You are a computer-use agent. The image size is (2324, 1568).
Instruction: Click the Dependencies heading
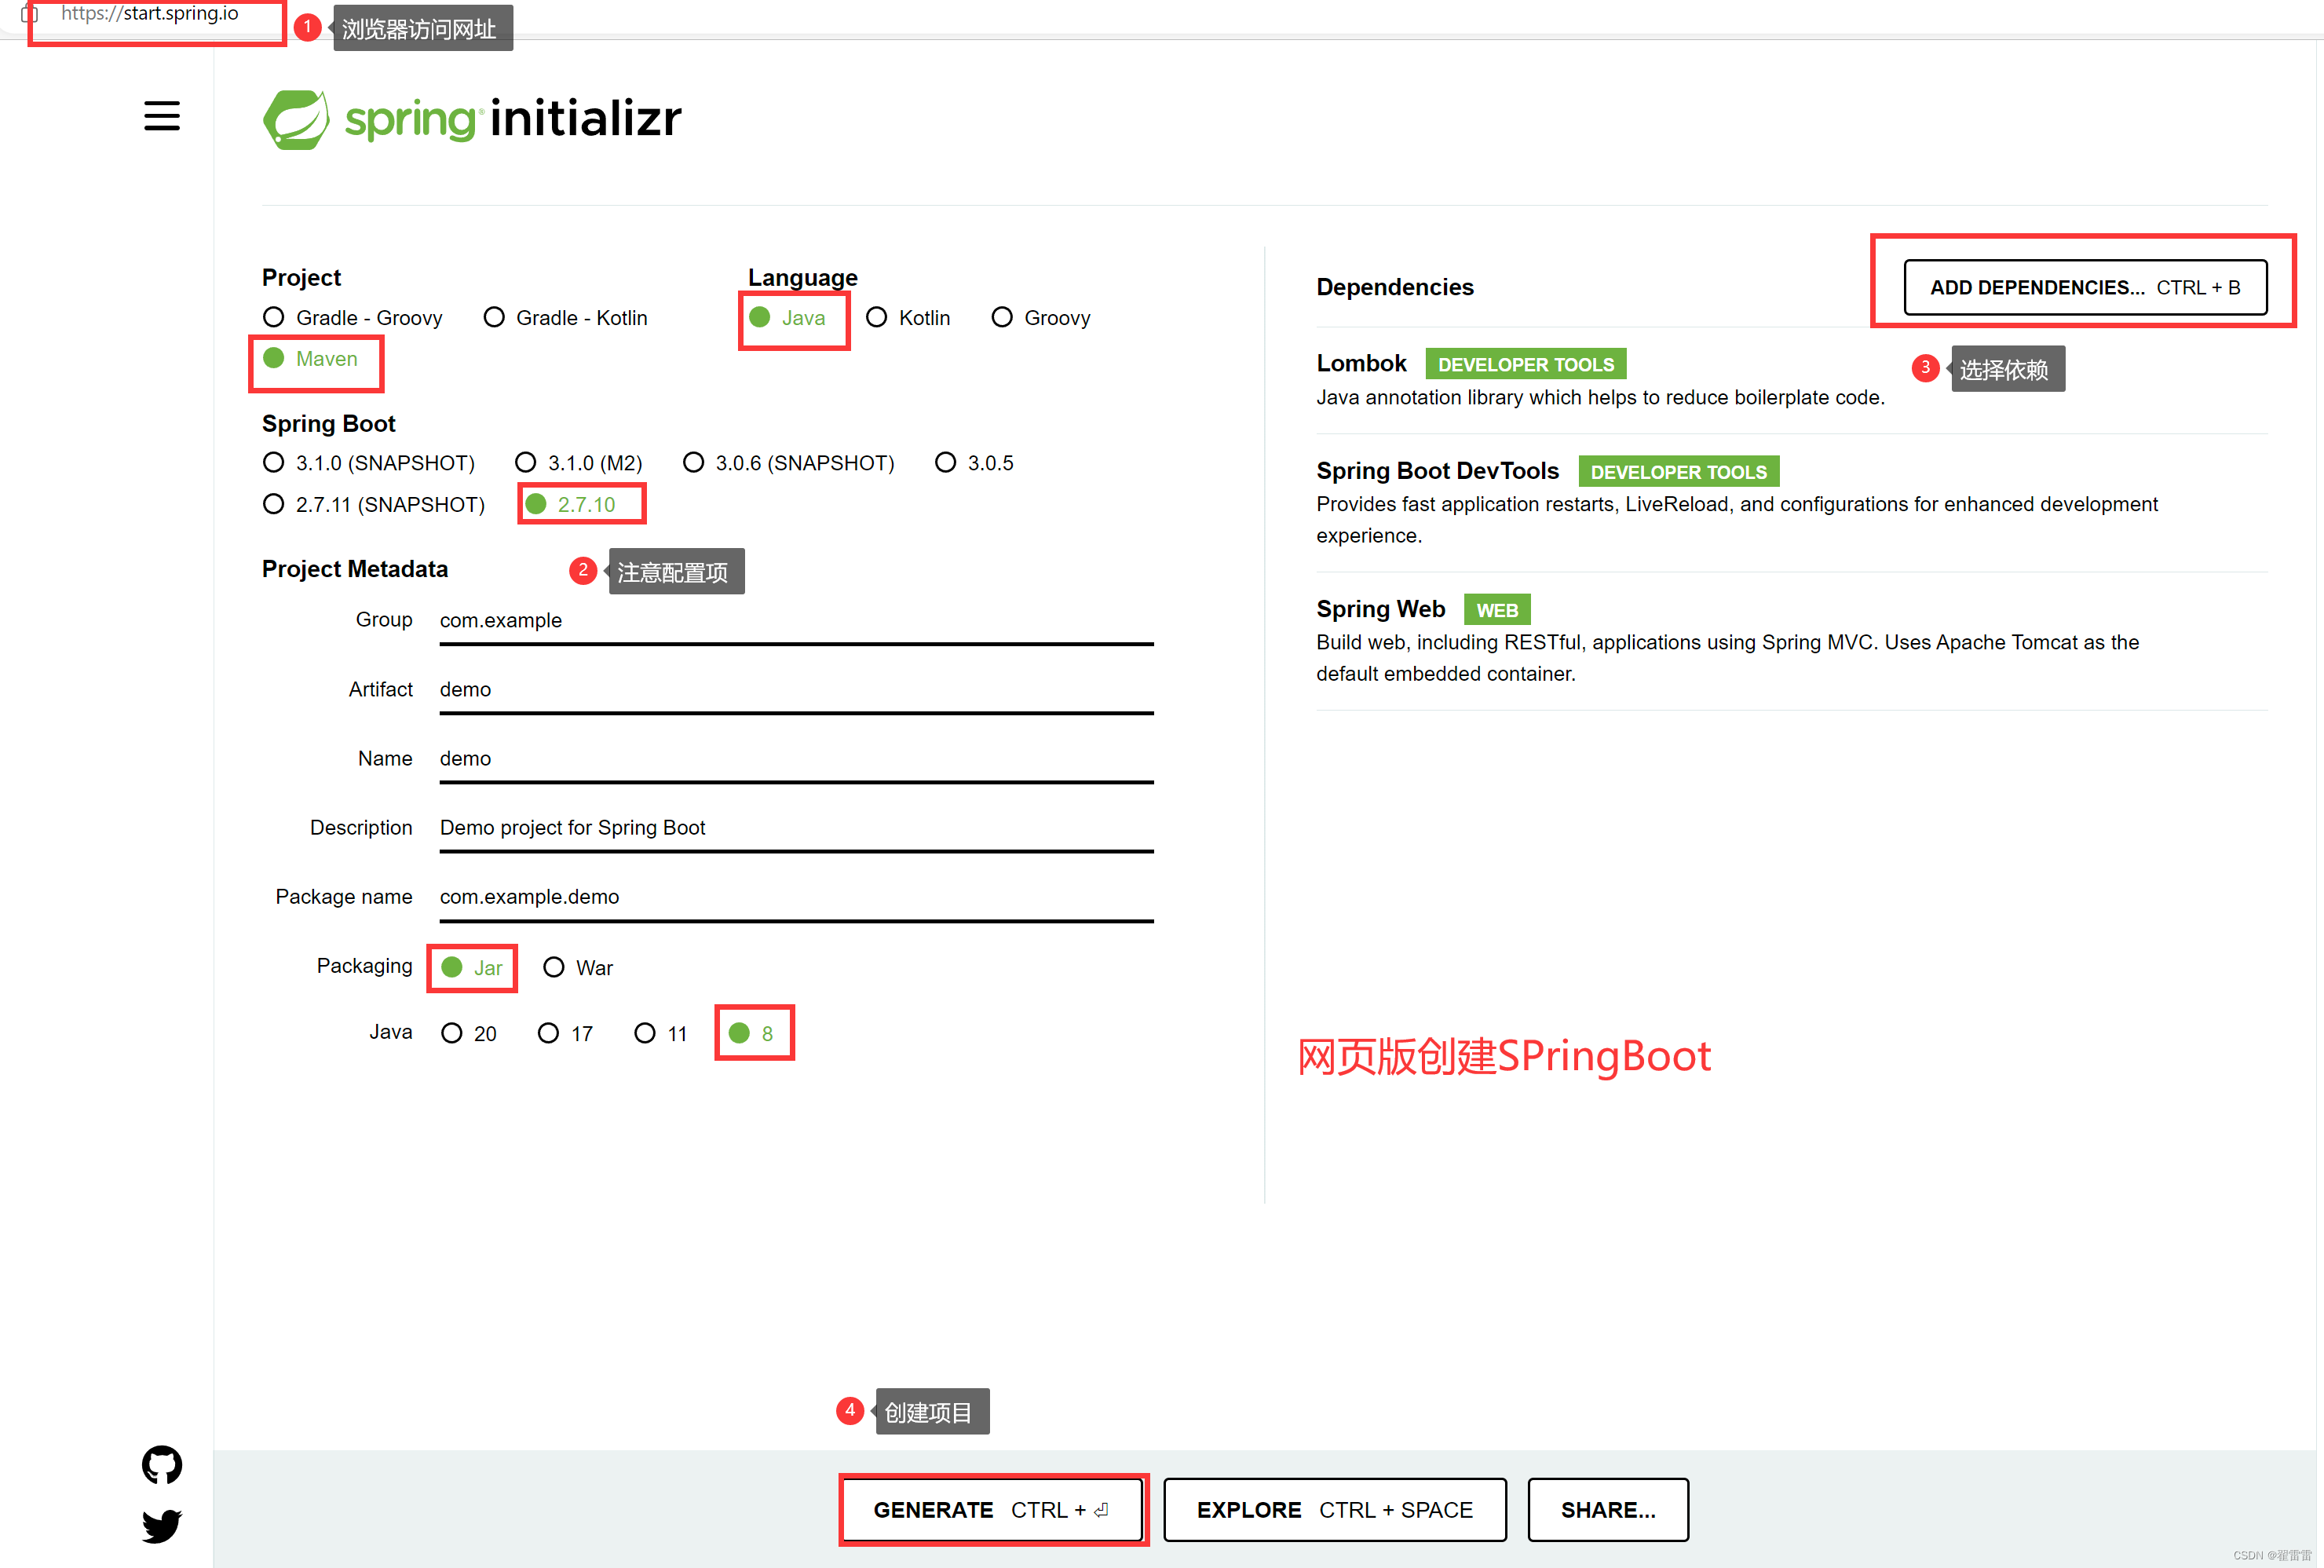[1395, 288]
